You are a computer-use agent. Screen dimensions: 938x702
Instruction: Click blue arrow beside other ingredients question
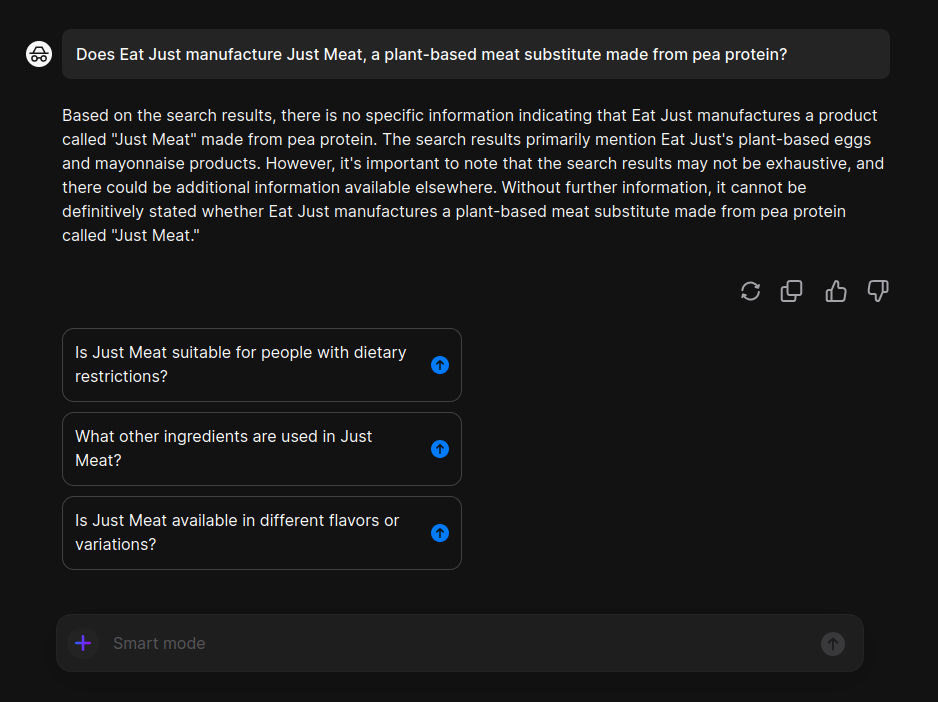point(440,449)
